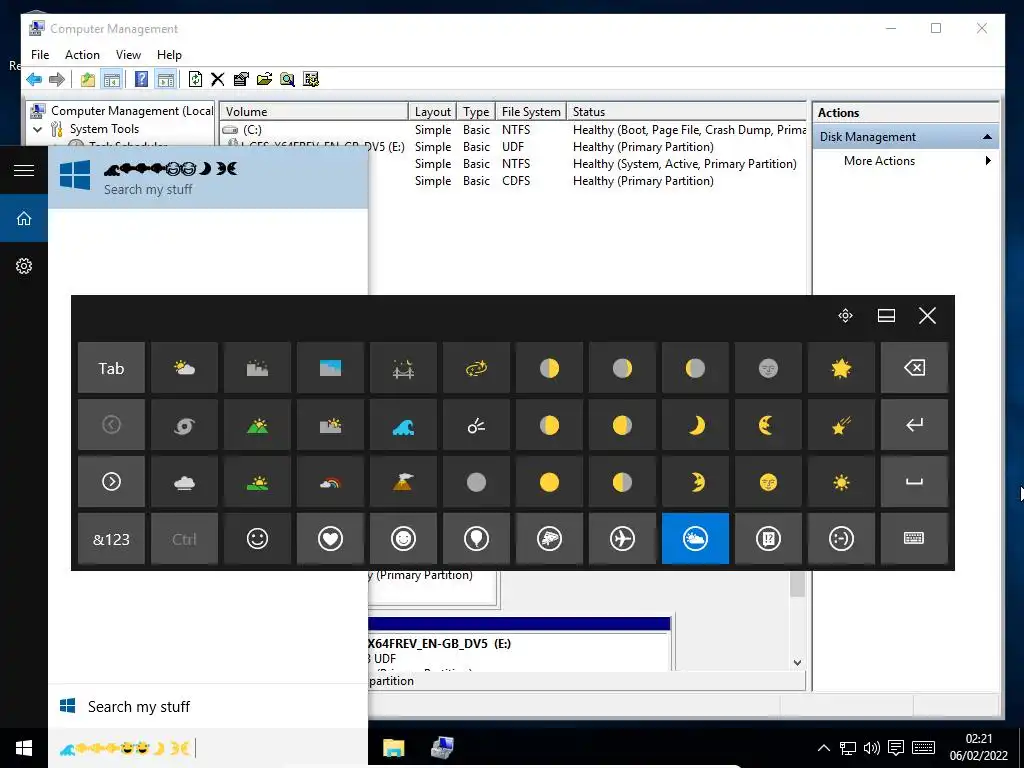Viewport: 1024px width, 768px height.
Task: Show hidden system tray icons chevron
Action: pyautogui.click(x=824, y=748)
